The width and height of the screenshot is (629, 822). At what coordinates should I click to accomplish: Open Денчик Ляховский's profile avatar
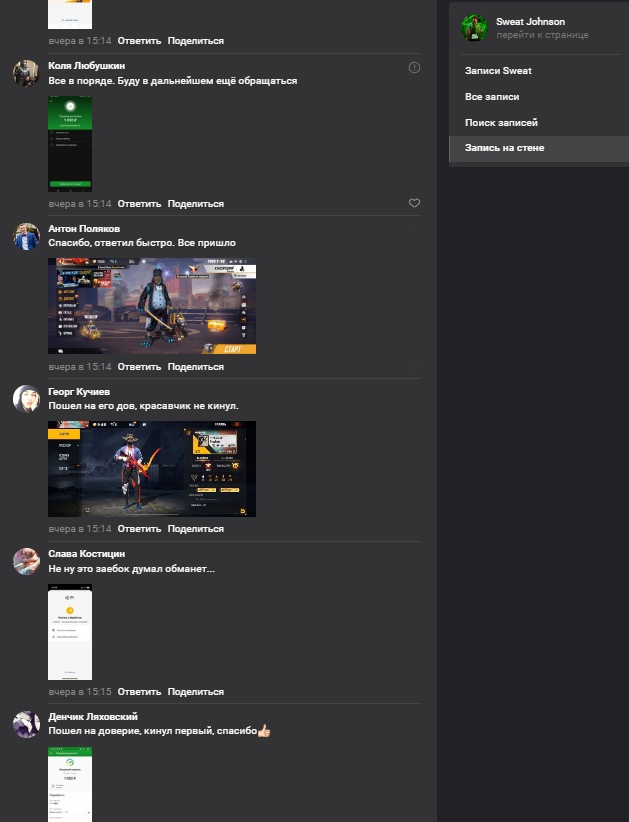pyautogui.click(x=26, y=724)
